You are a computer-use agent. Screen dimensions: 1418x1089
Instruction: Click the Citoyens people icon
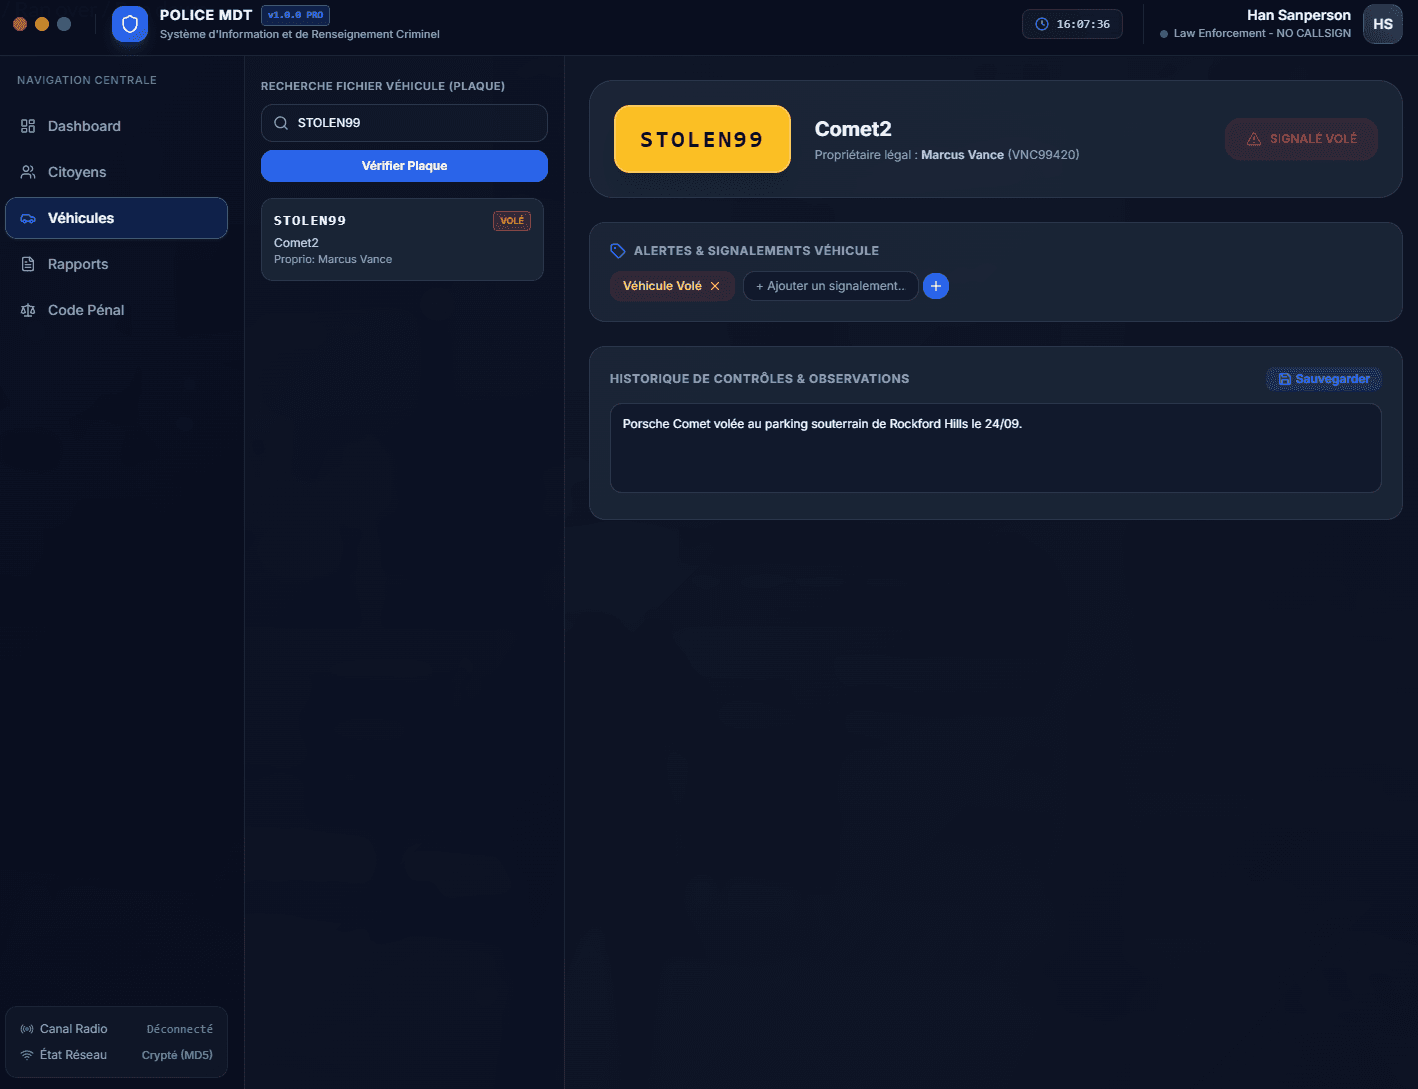point(28,172)
